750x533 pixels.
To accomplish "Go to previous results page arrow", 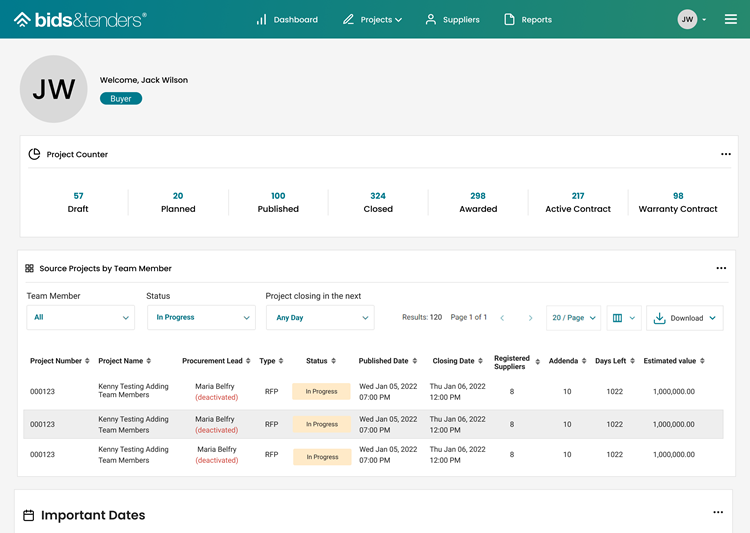I will point(502,318).
